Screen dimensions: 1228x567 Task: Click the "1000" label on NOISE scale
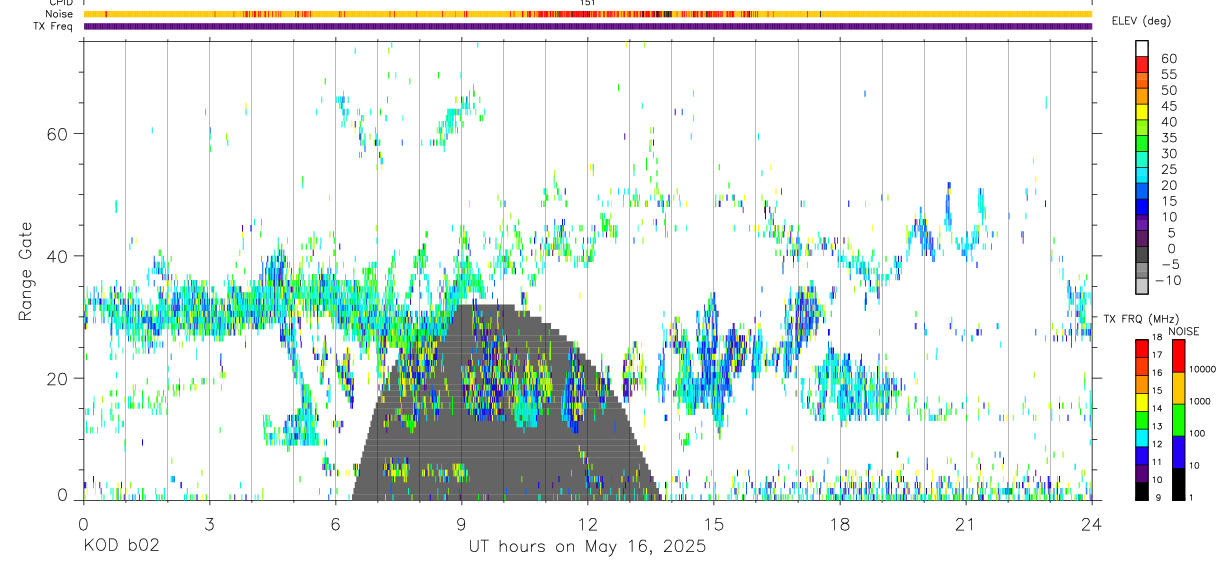coord(1201,402)
